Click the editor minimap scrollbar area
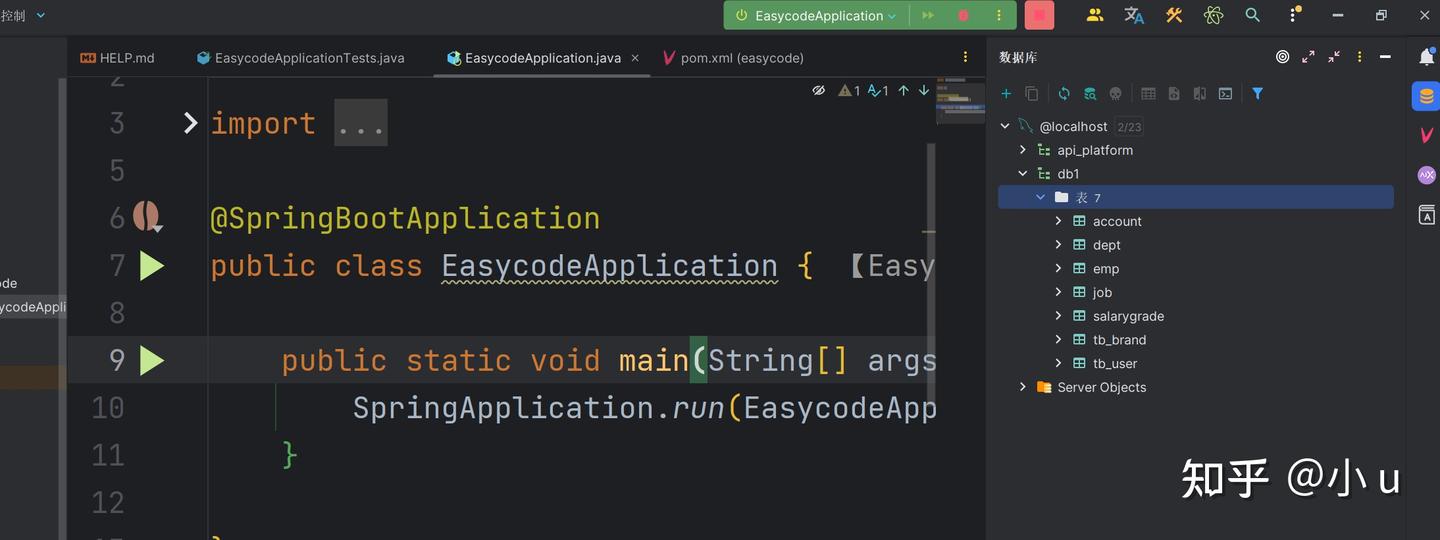Viewport: 1440px width, 540px height. pos(961,100)
